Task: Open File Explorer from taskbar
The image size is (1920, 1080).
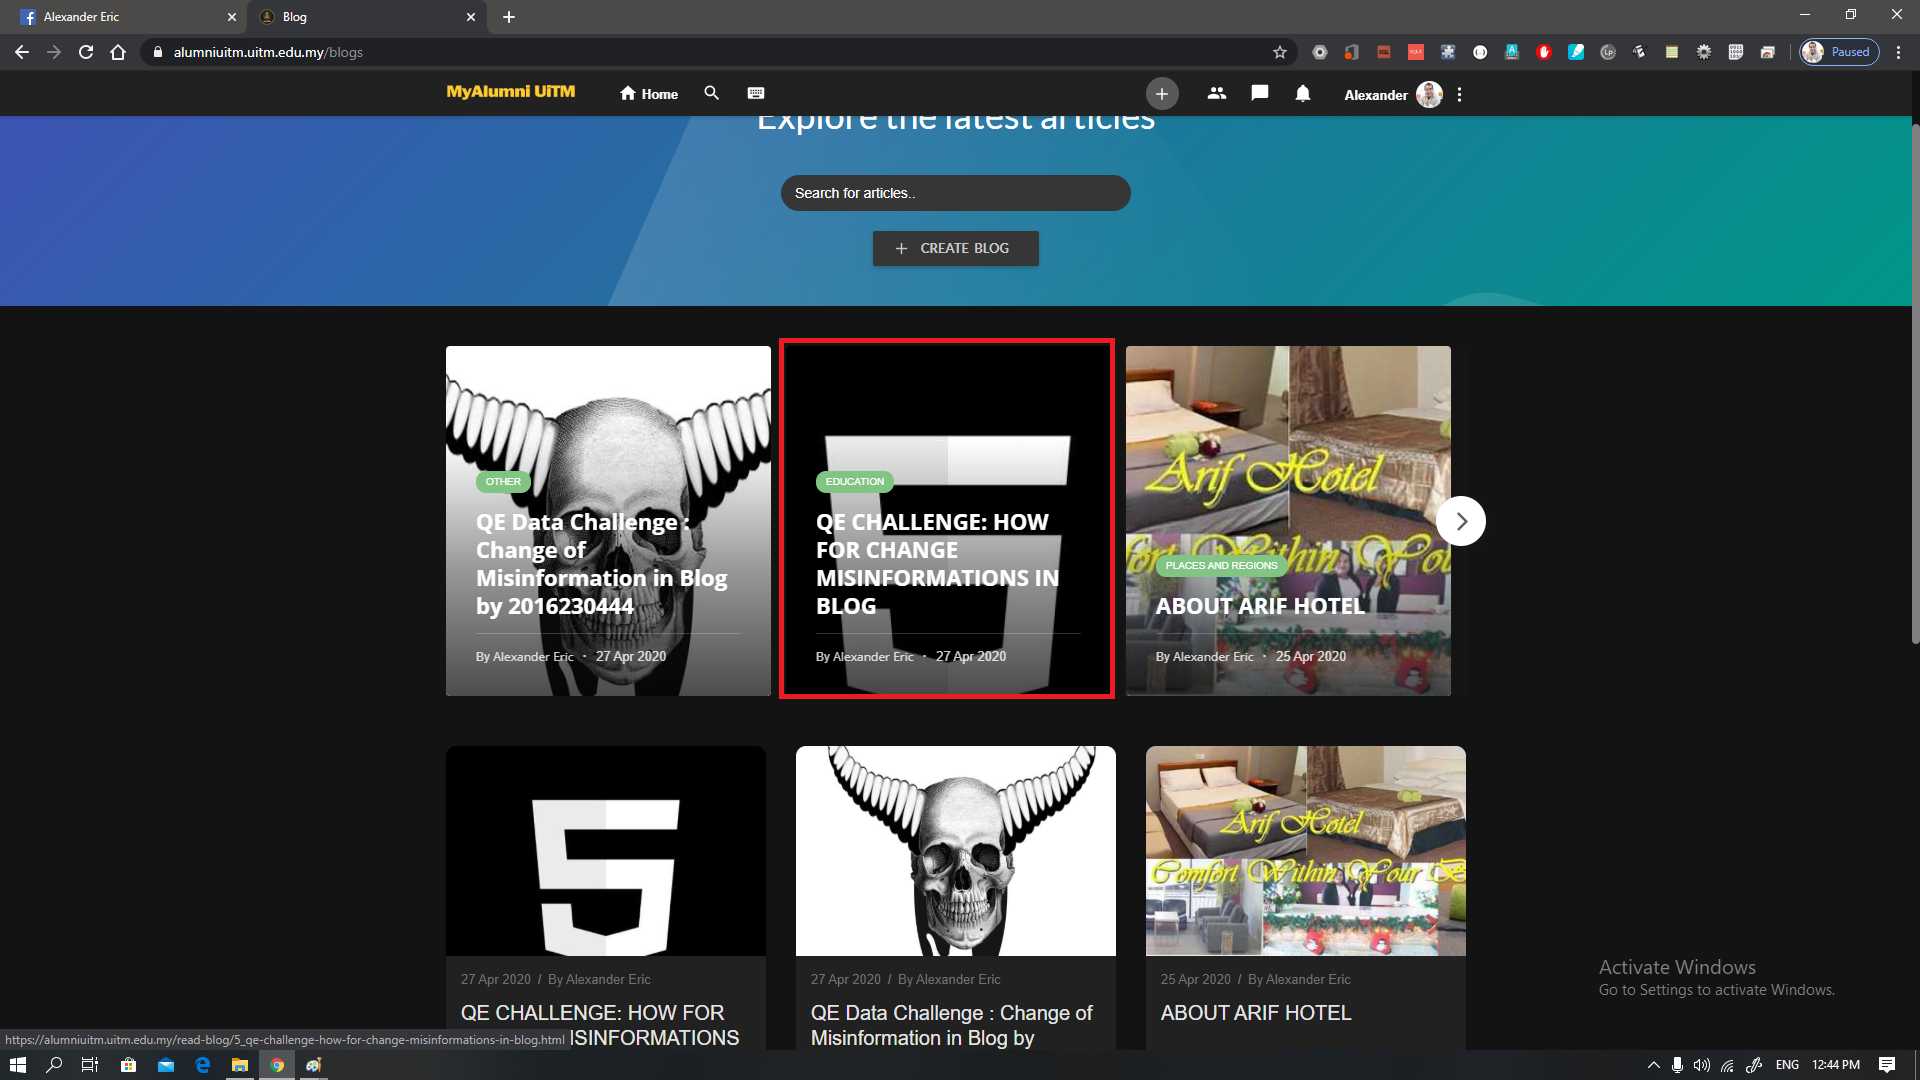Action: click(x=240, y=1065)
